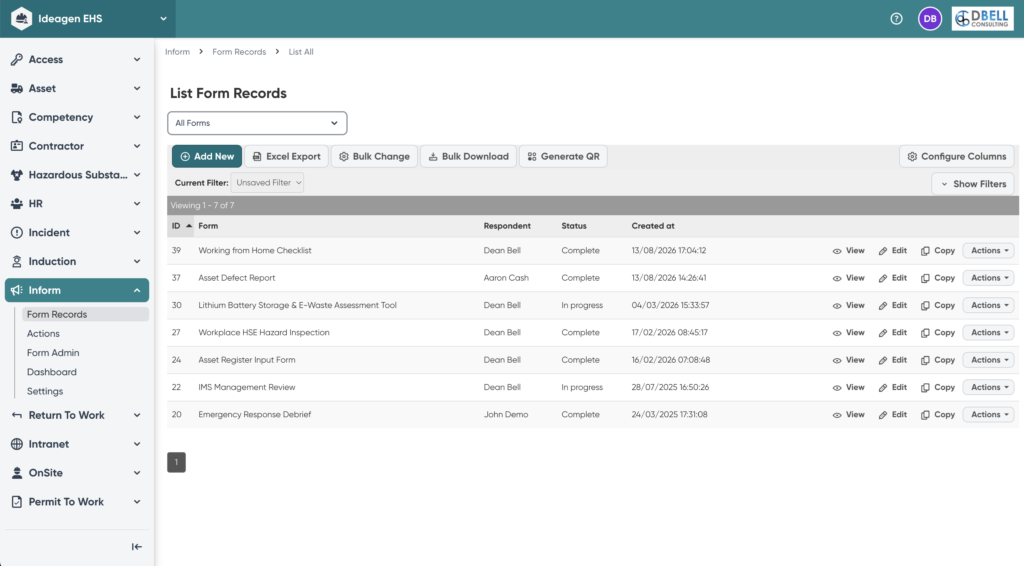The image size is (1024, 566).
Task: Open the Unsaved Filter dropdown
Action: pos(268,183)
